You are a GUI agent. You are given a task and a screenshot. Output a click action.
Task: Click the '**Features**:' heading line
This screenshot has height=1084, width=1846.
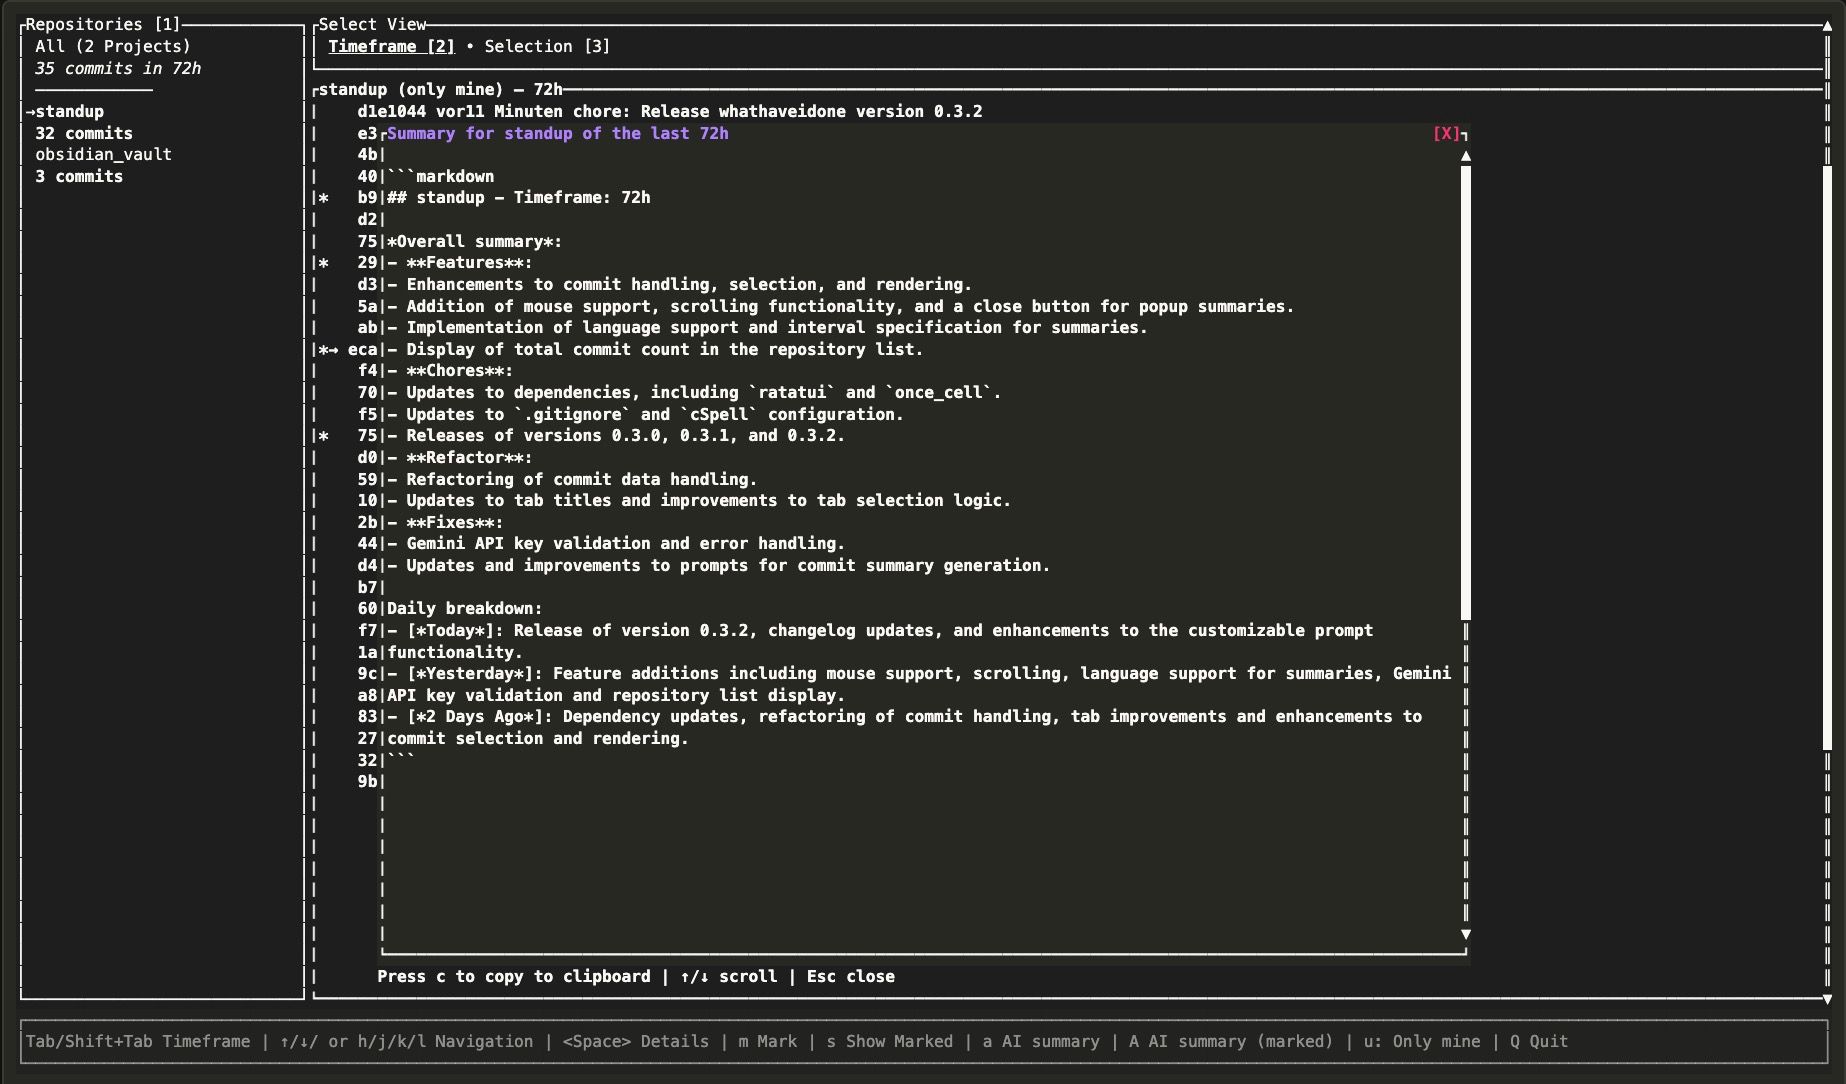460,262
